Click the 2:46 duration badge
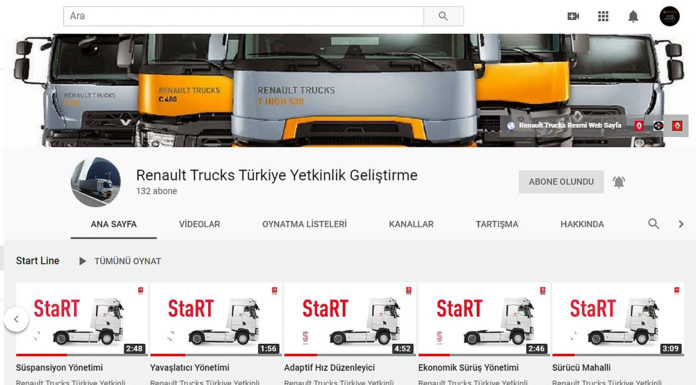 click(536, 349)
